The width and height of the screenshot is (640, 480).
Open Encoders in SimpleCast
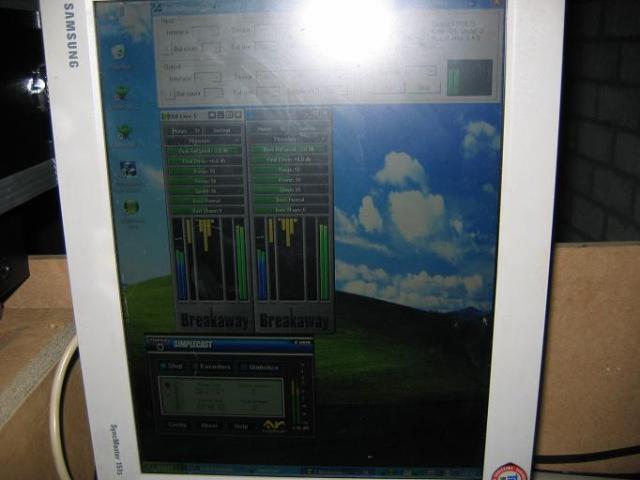pos(212,367)
